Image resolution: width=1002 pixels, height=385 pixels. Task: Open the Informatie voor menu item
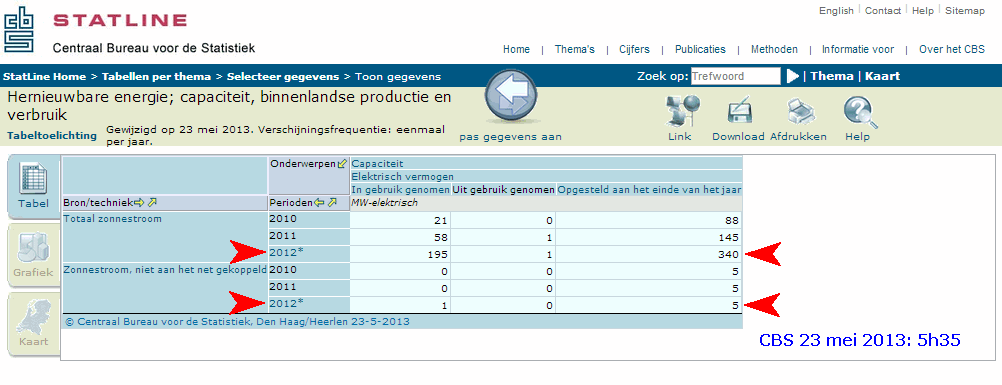pos(858,49)
